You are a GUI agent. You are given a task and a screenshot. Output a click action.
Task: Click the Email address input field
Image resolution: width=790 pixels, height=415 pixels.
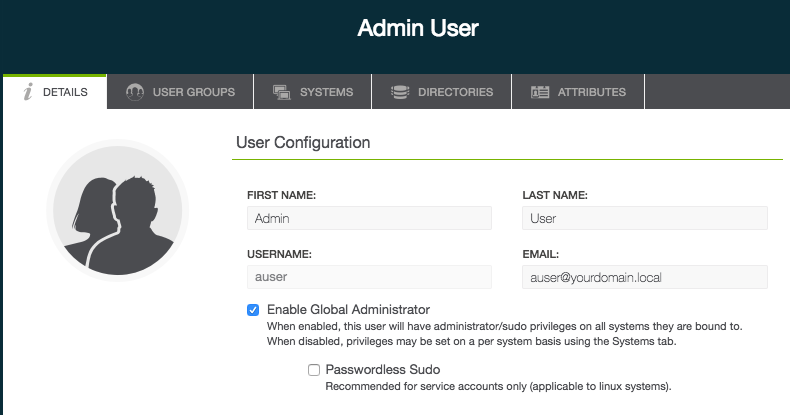(645, 277)
